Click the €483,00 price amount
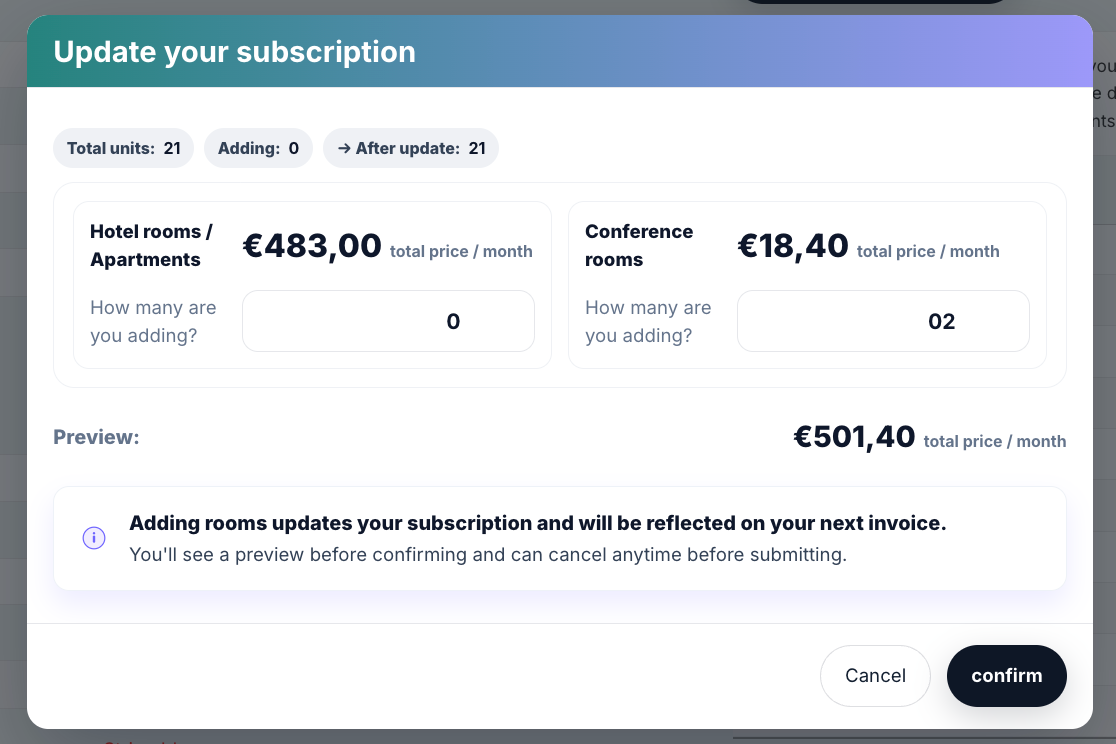 pyautogui.click(x=312, y=246)
